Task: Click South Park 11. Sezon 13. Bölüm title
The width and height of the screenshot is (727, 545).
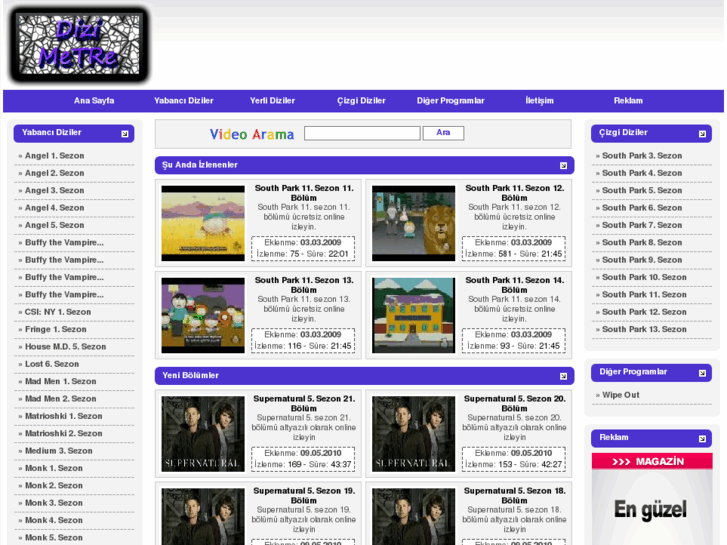Action: [304, 285]
